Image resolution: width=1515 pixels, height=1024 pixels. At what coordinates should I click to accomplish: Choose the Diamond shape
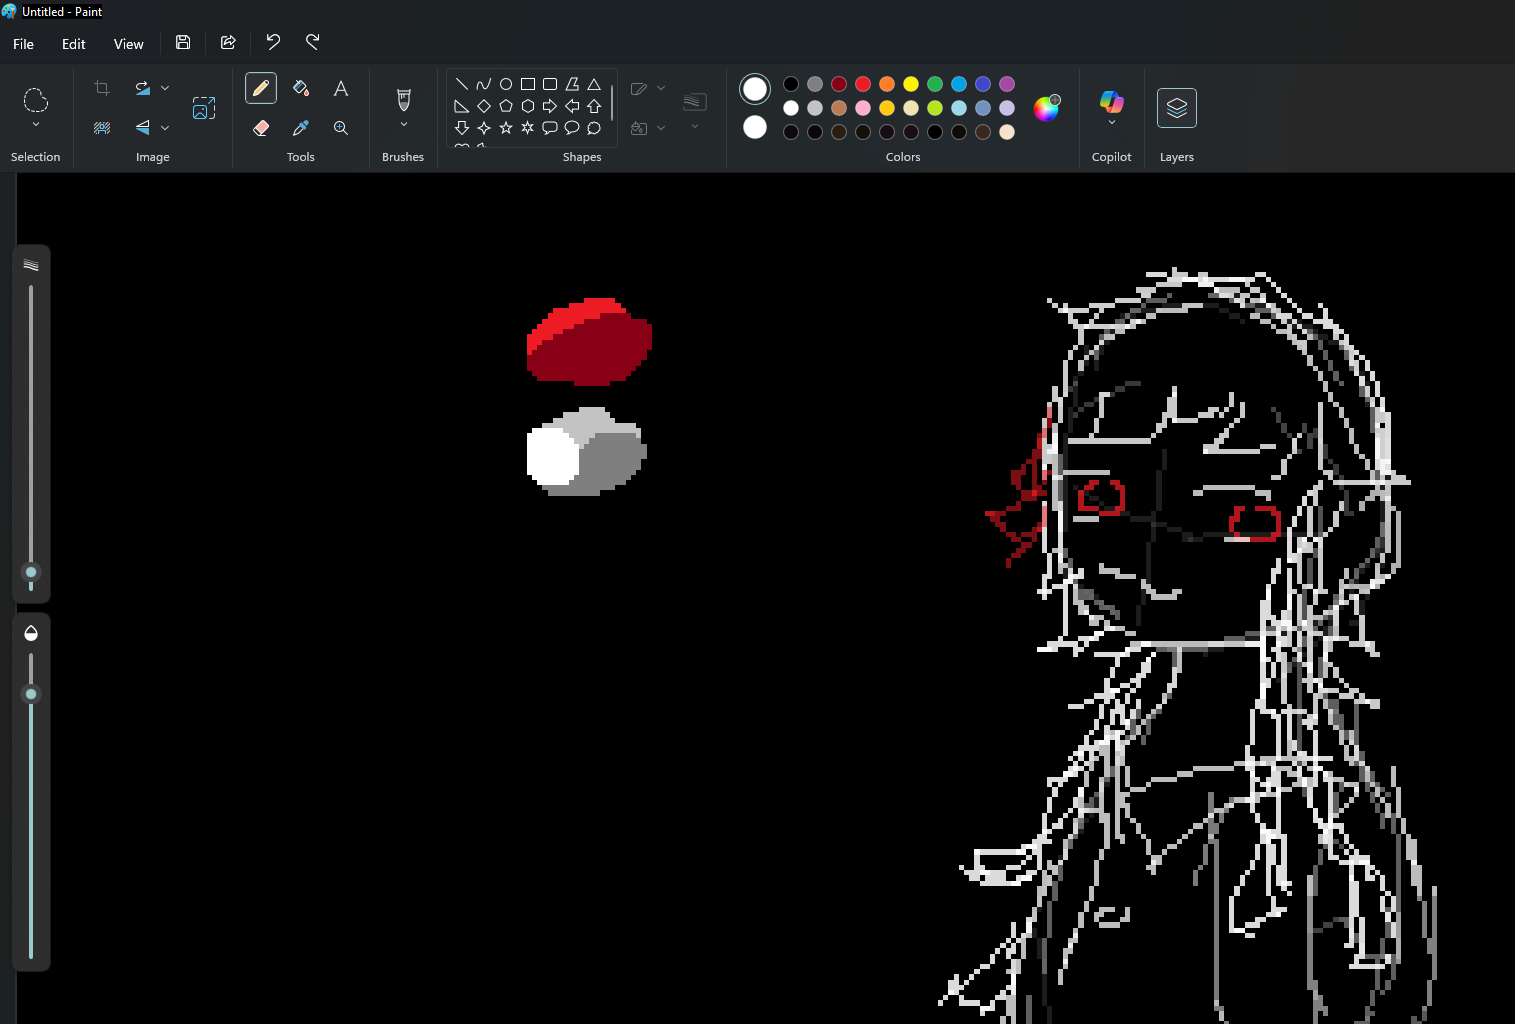pos(484,106)
